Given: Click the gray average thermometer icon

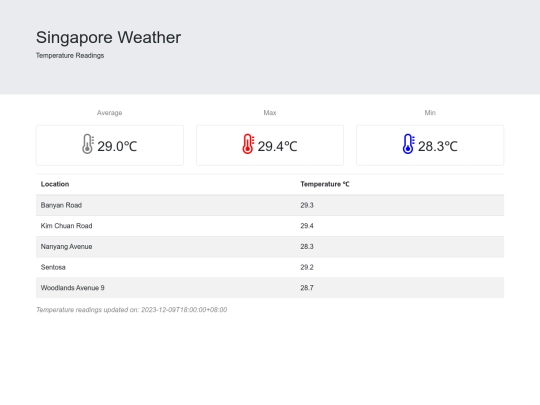Looking at the screenshot, I should (x=88, y=144).
